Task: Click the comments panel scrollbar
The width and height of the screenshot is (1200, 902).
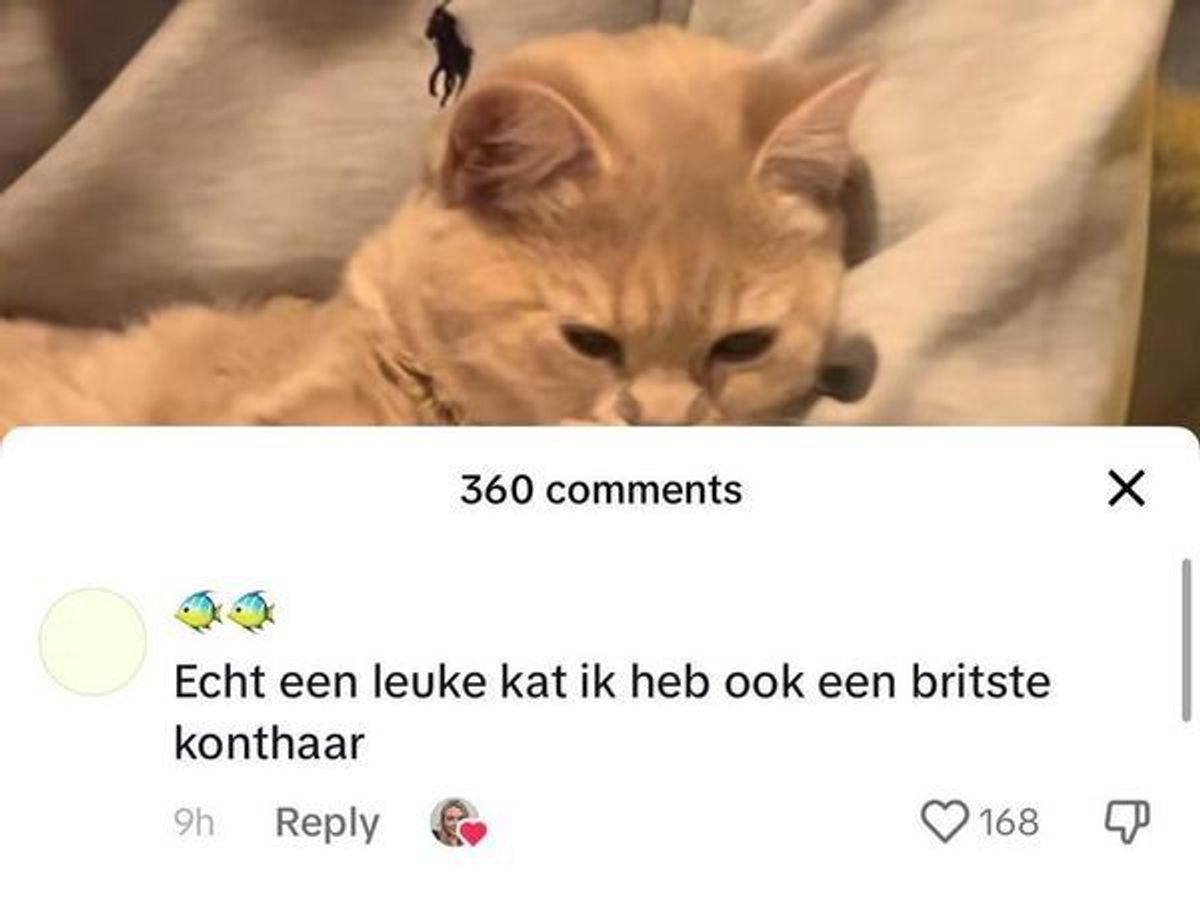Action: pos(1186,640)
